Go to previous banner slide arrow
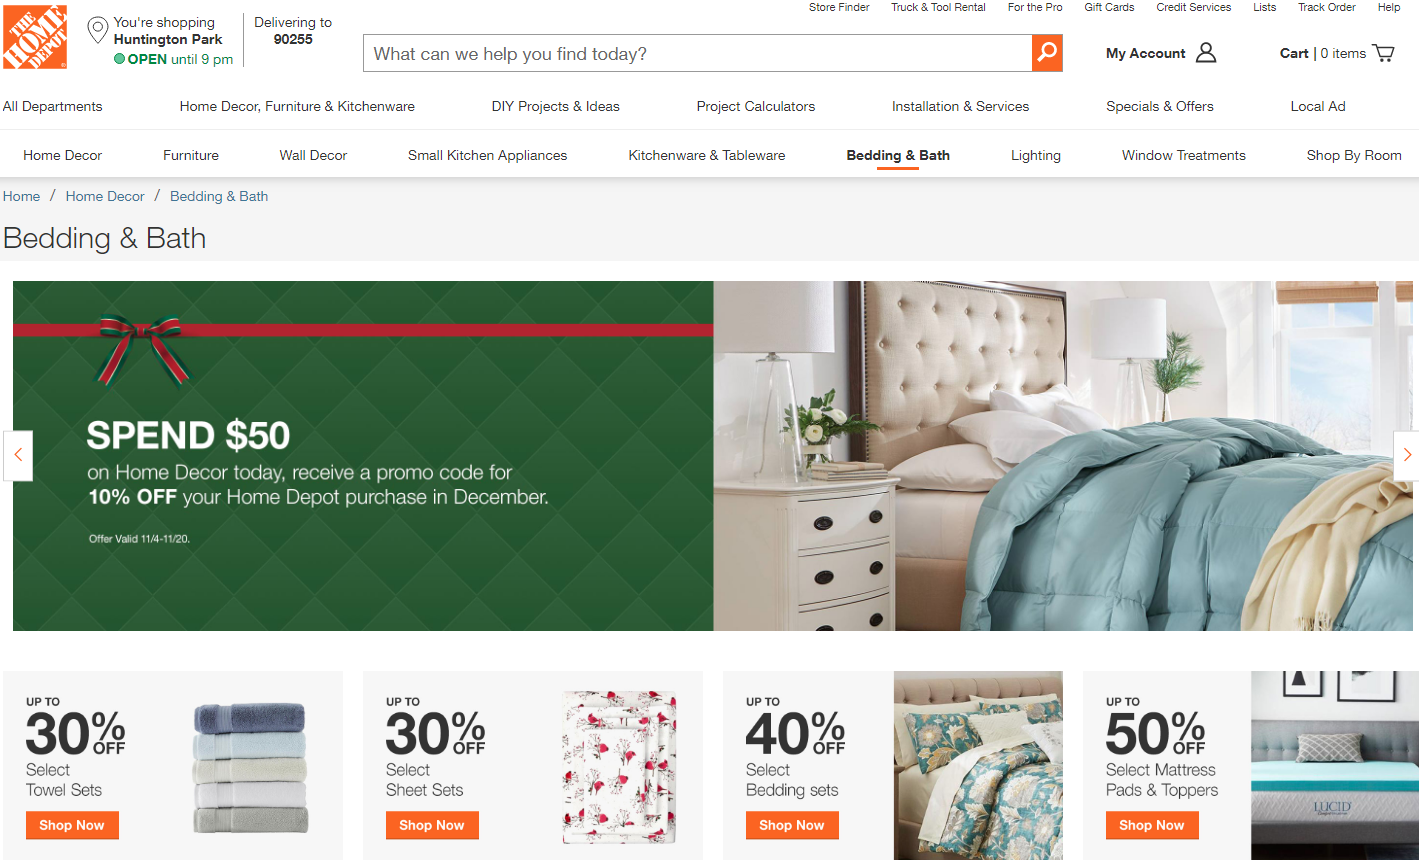The image size is (1419, 860). (x=18, y=455)
